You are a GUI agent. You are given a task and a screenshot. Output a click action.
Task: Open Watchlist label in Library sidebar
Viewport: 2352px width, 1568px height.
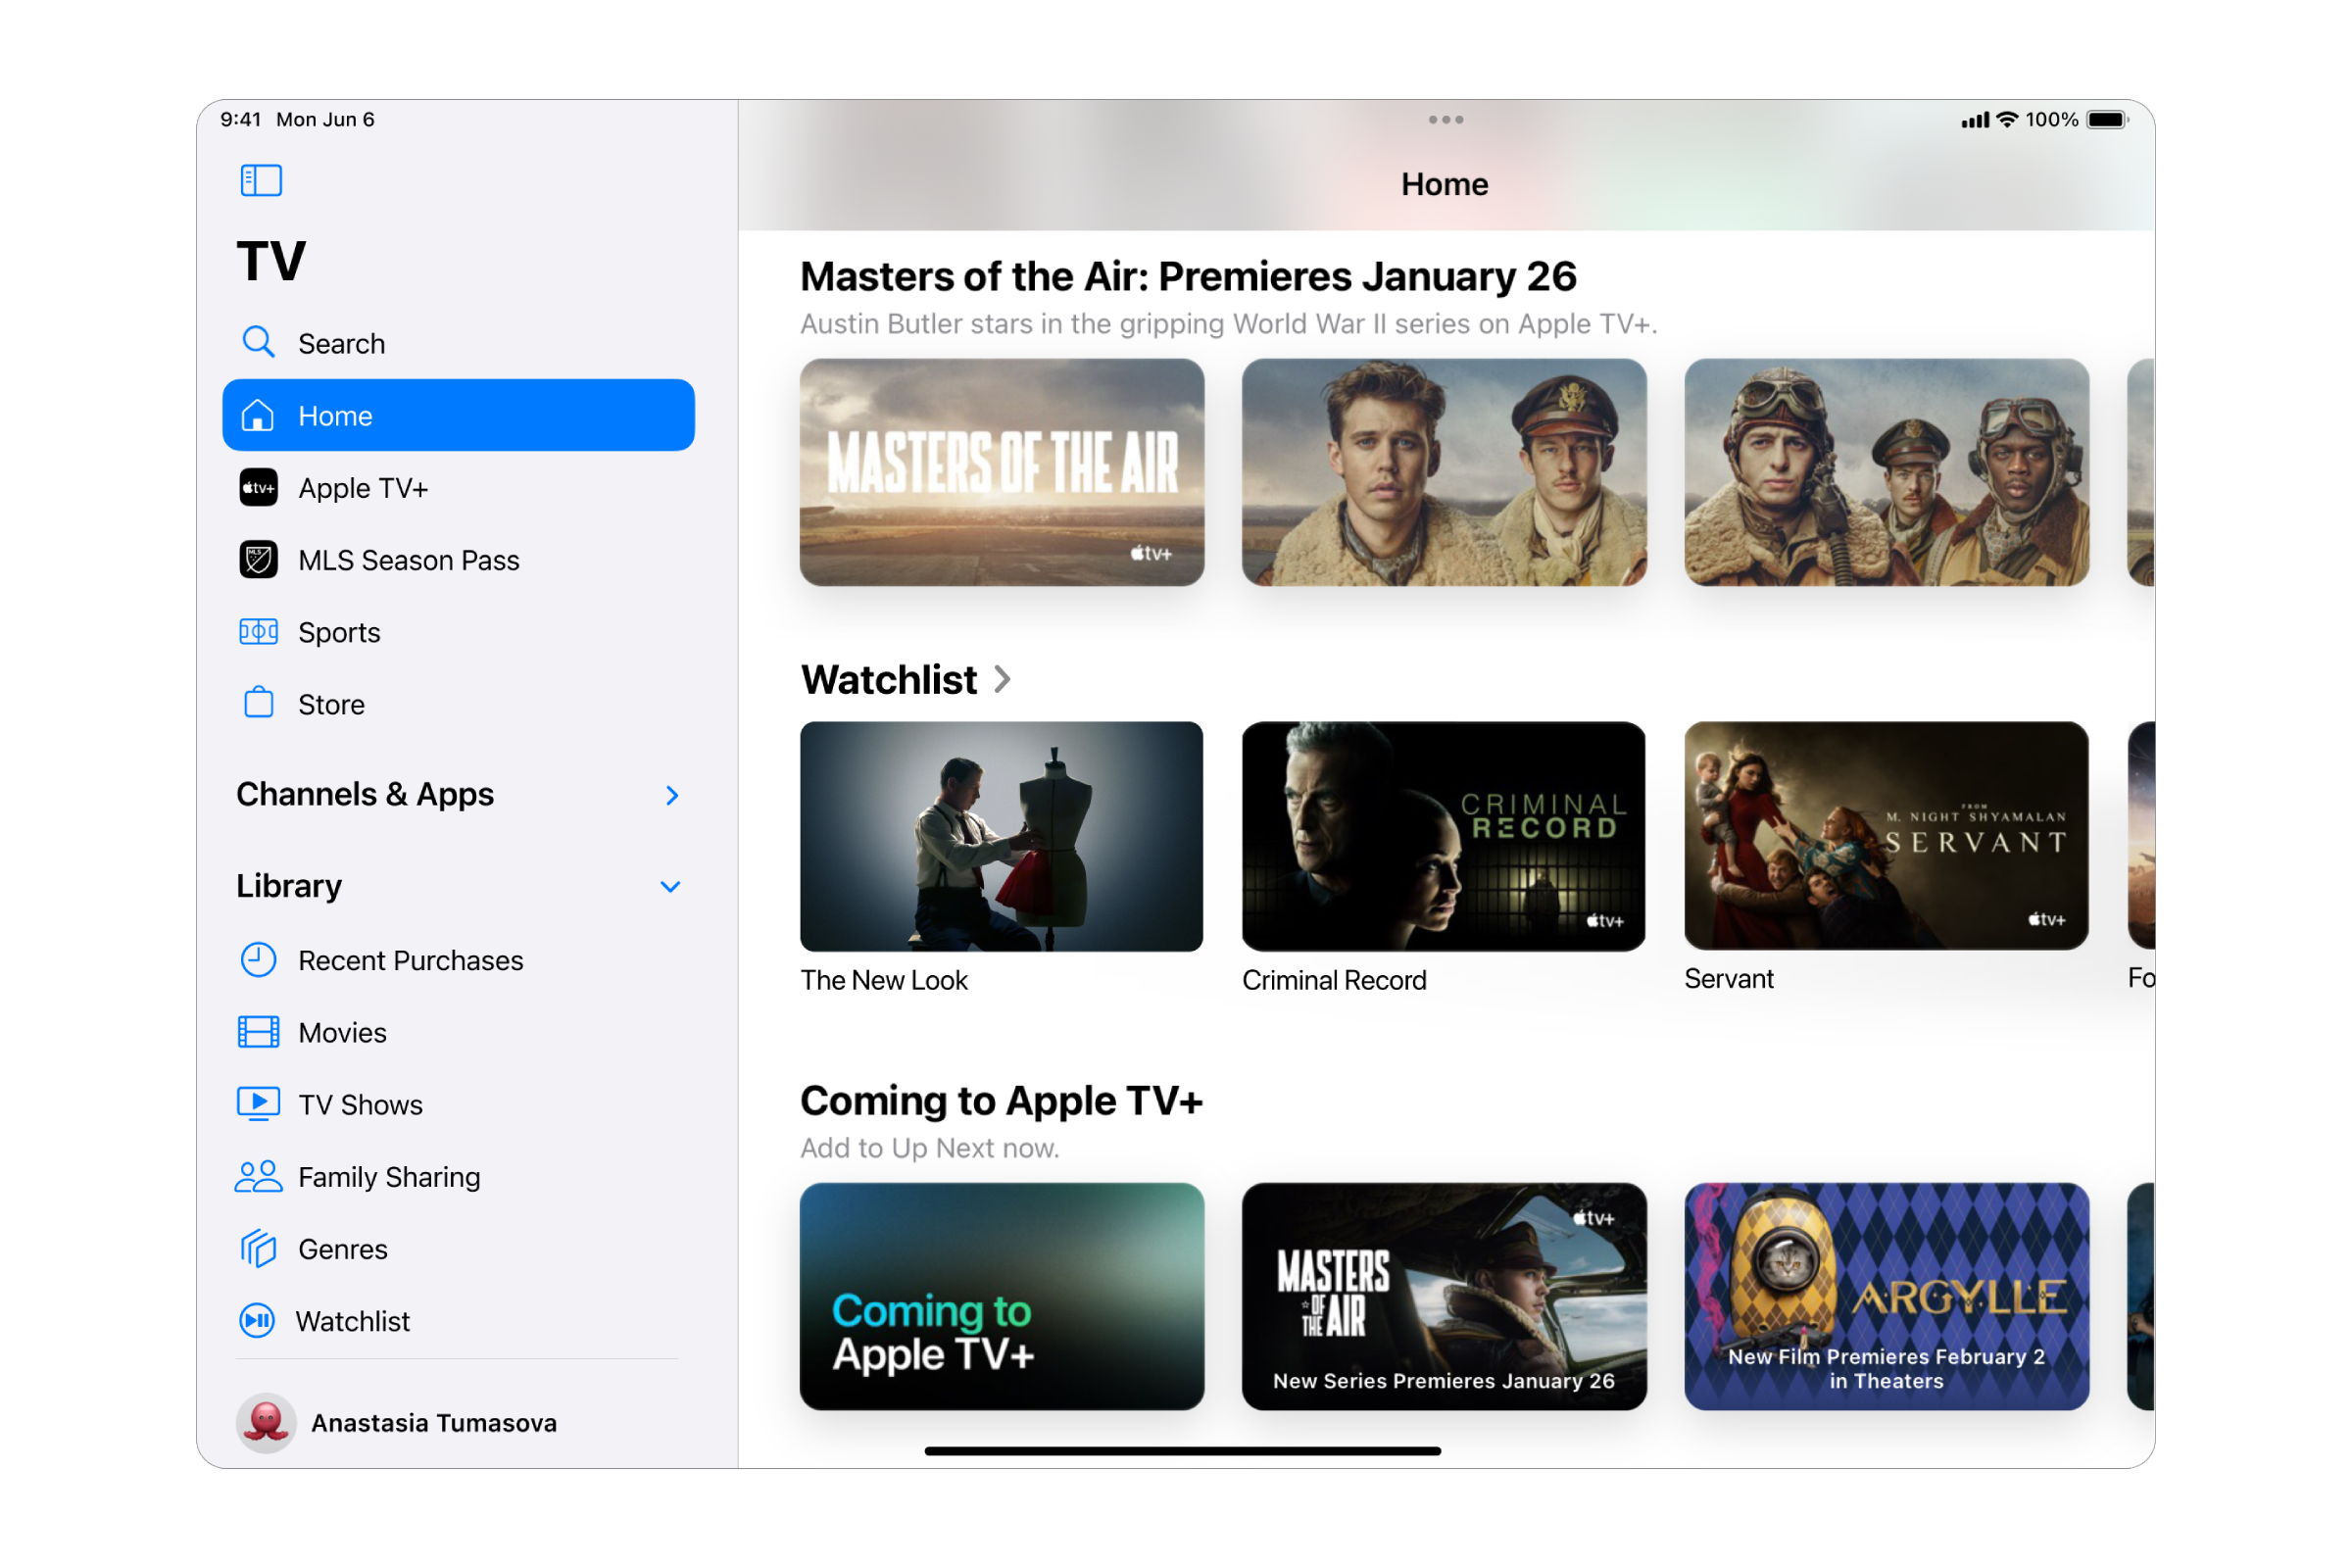(x=352, y=1321)
